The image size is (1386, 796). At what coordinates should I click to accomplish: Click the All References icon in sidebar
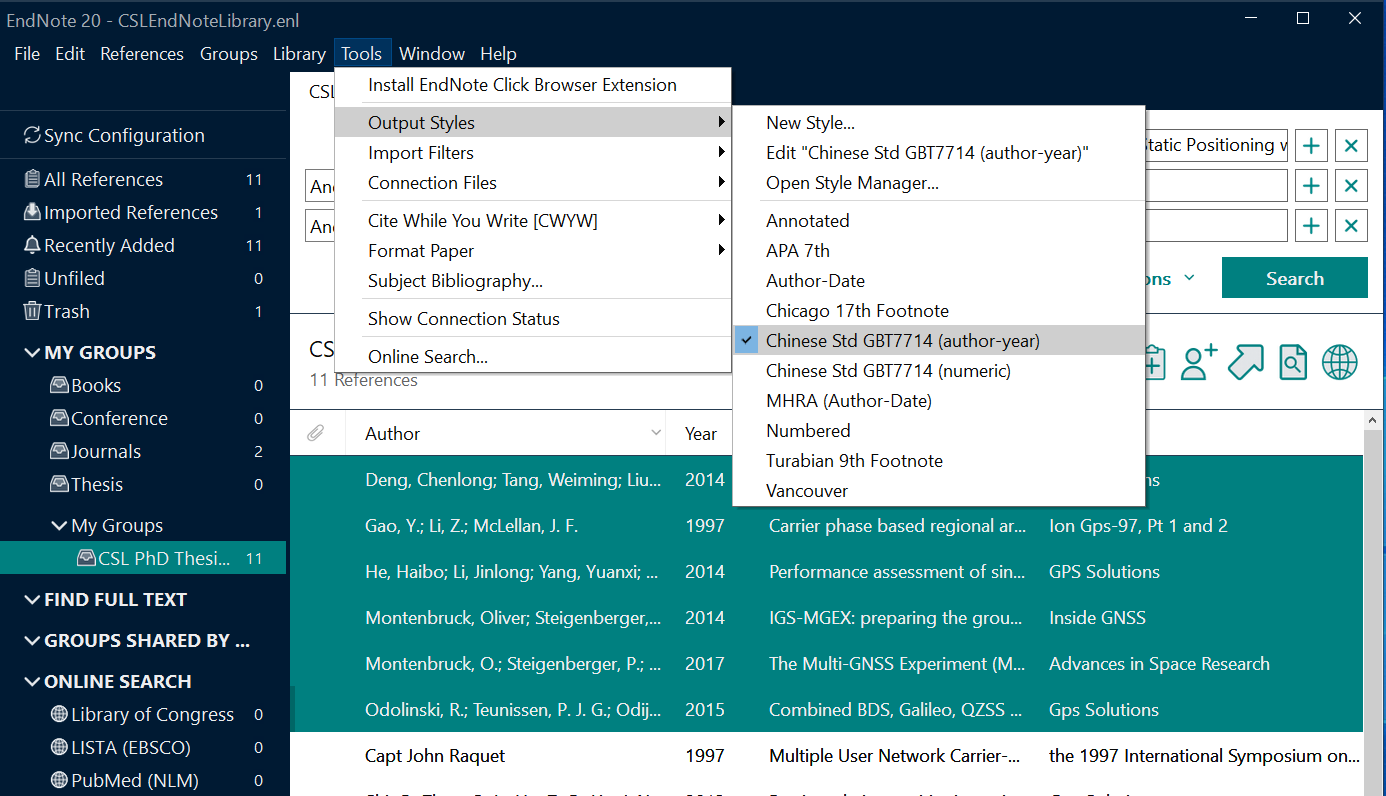pos(32,180)
